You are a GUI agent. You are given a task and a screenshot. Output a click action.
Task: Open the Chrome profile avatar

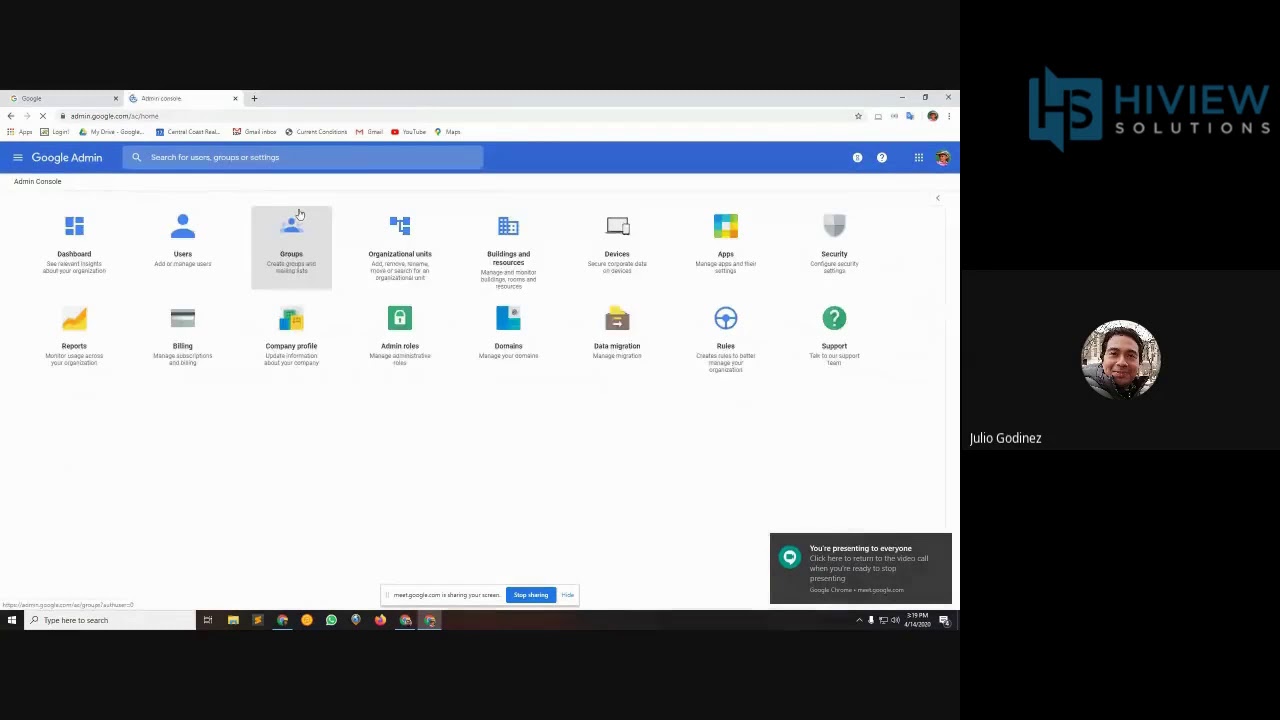click(932, 116)
